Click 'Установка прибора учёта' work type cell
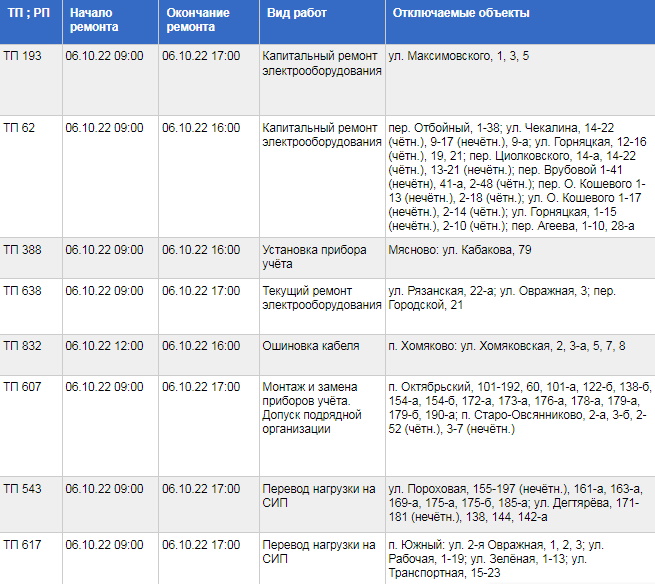This screenshot has height=584, width=655. pyautogui.click(x=314, y=257)
